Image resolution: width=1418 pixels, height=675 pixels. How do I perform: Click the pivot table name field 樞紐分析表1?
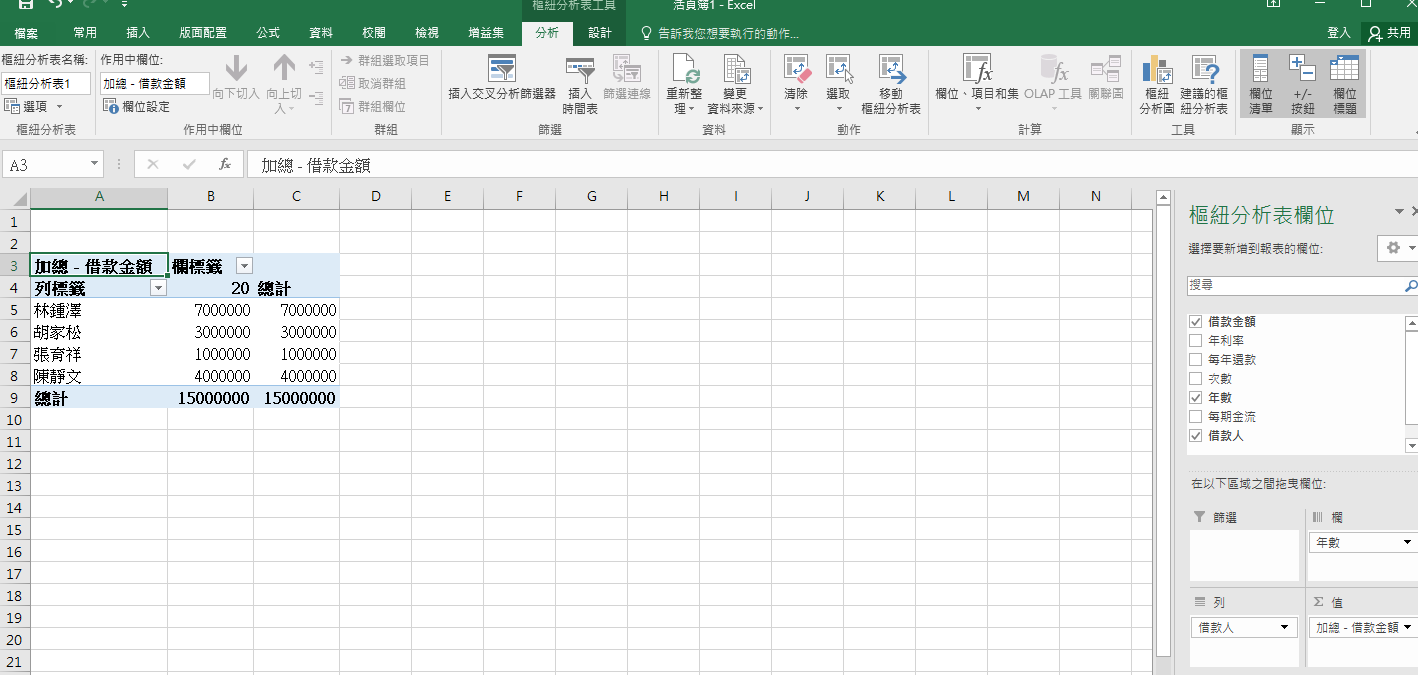[x=47, y=83]
